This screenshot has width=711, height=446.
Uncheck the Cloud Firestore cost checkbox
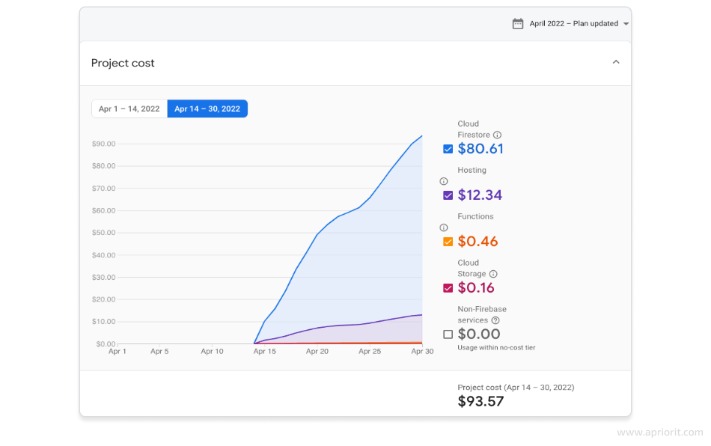(448, 149)
